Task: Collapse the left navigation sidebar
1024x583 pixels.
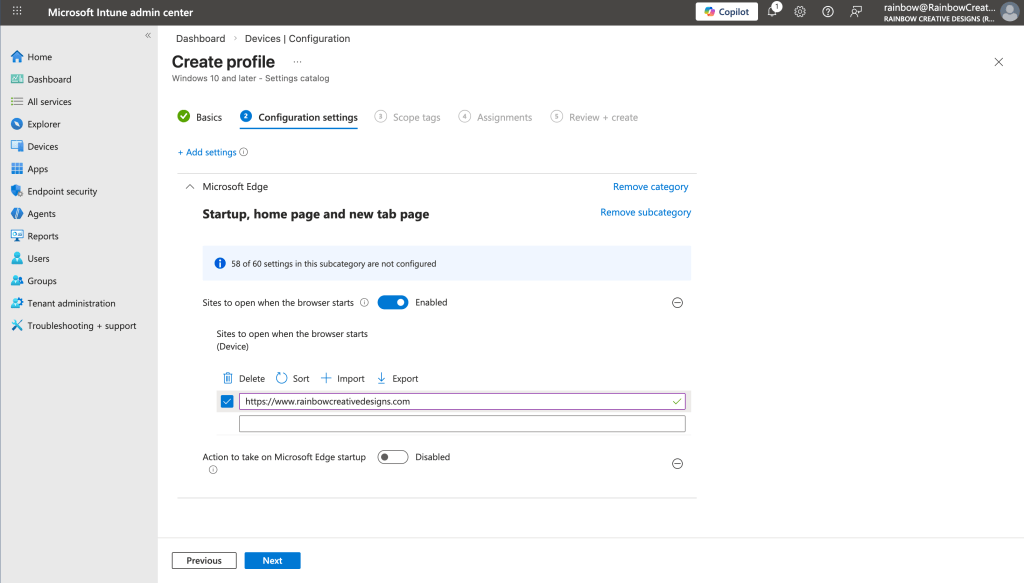Action: click(148, 35)
